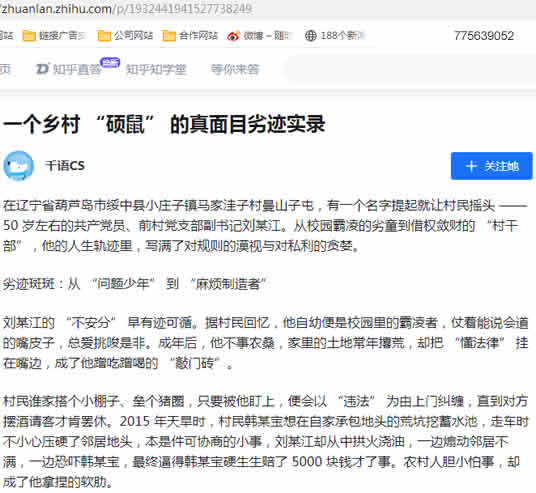Click the 775639052 bookmark text
536x493 pixels.
tap(484, 36)
